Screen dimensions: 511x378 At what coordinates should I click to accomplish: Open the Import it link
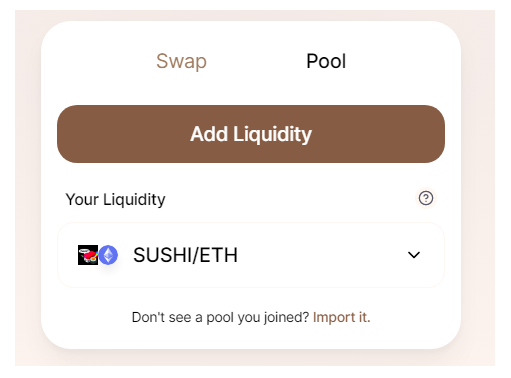pyautogui.click(x=342, y=317)
